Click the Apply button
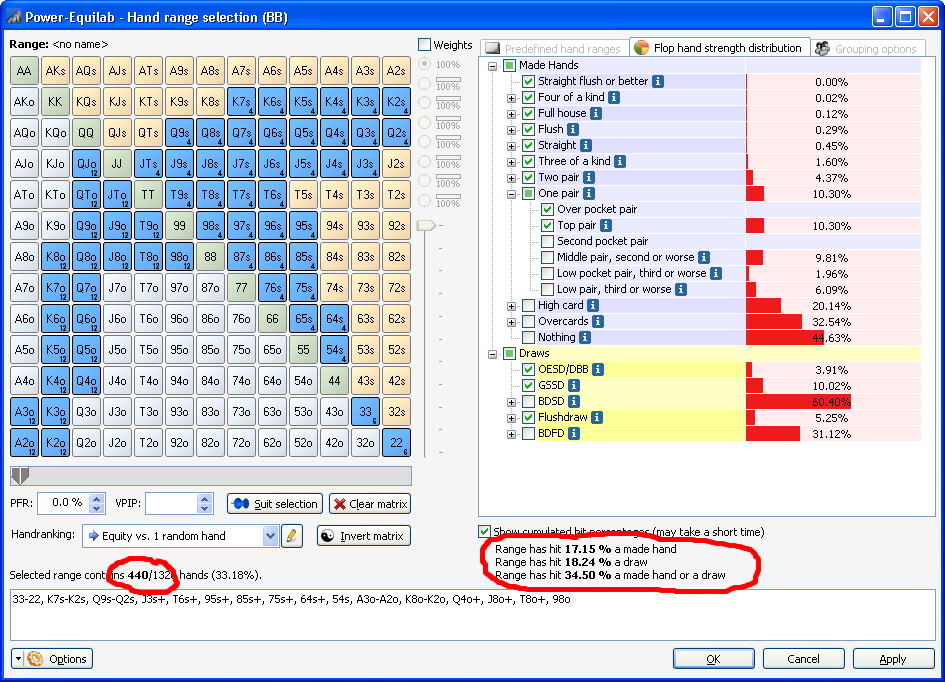945x682 pixels. (x=893, y=659)
